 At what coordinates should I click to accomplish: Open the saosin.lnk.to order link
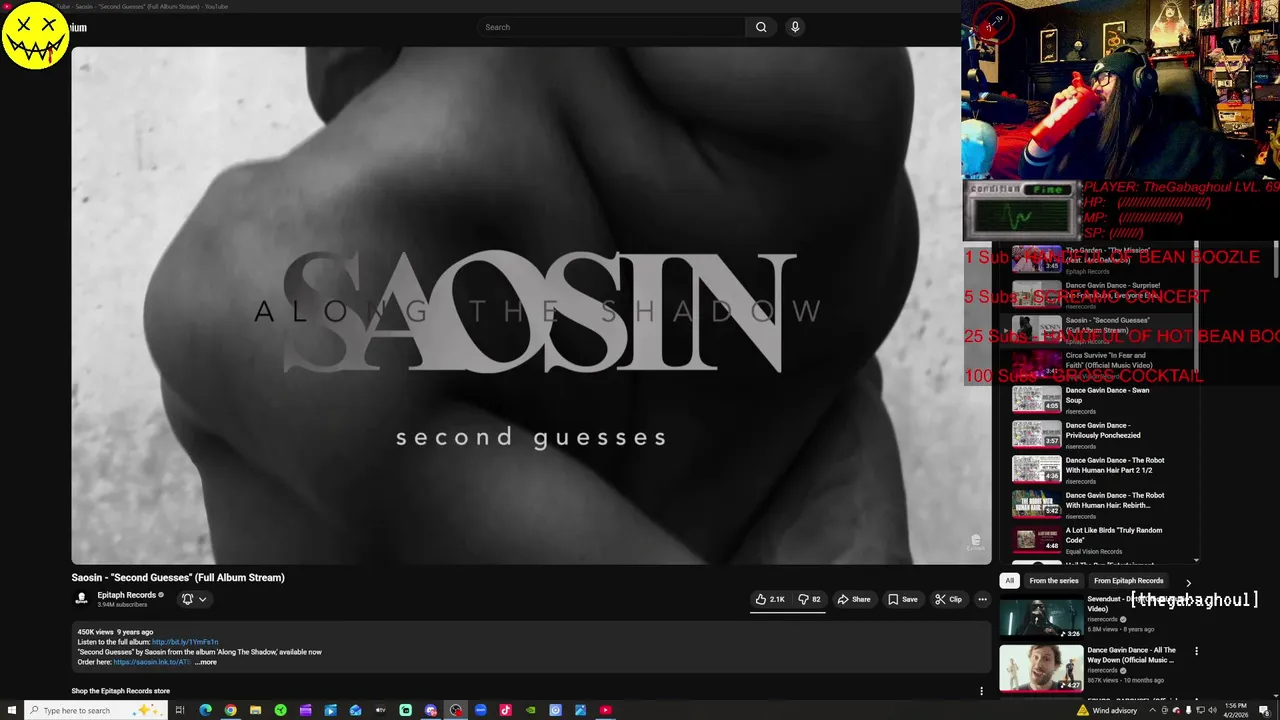[x=152, y=662]
